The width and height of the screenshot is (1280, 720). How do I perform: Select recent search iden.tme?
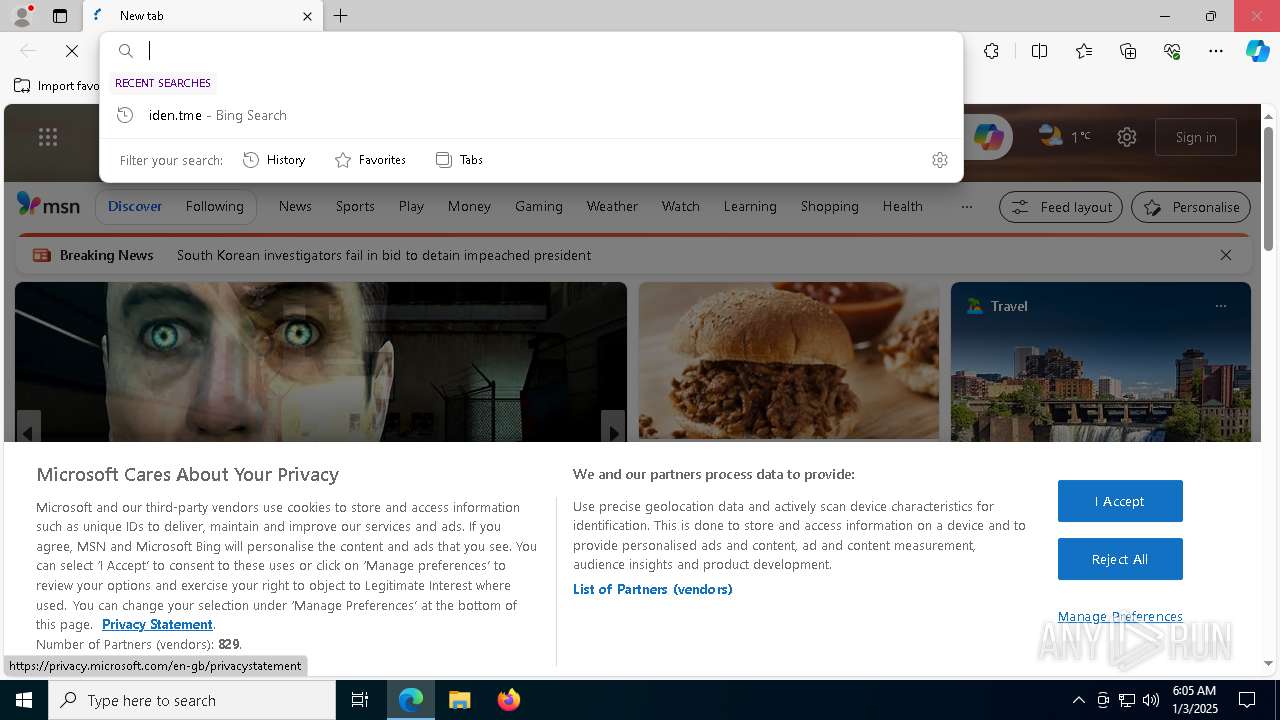click(531, 115)
